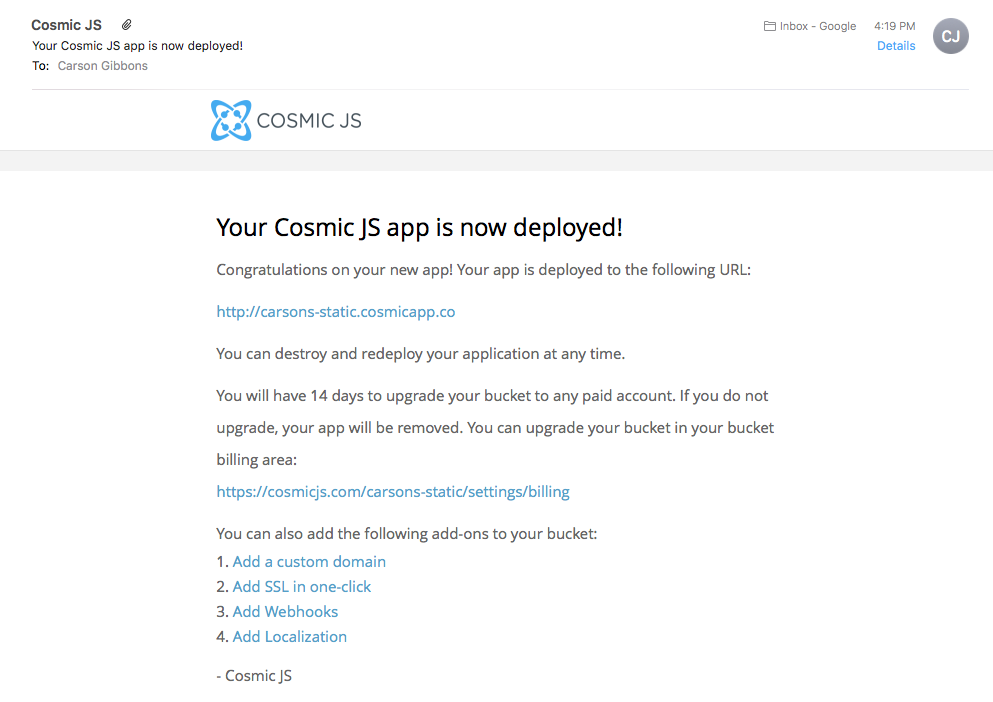Select Add SSL in one-click
The height and width of the screenshot is (702, 993).
302,587
